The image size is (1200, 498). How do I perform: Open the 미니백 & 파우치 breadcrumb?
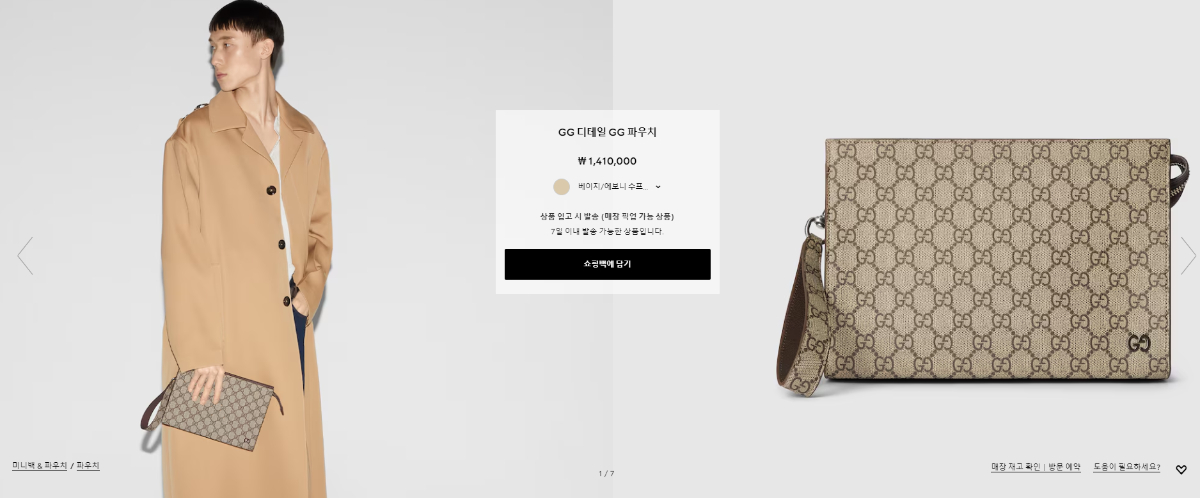39,466
